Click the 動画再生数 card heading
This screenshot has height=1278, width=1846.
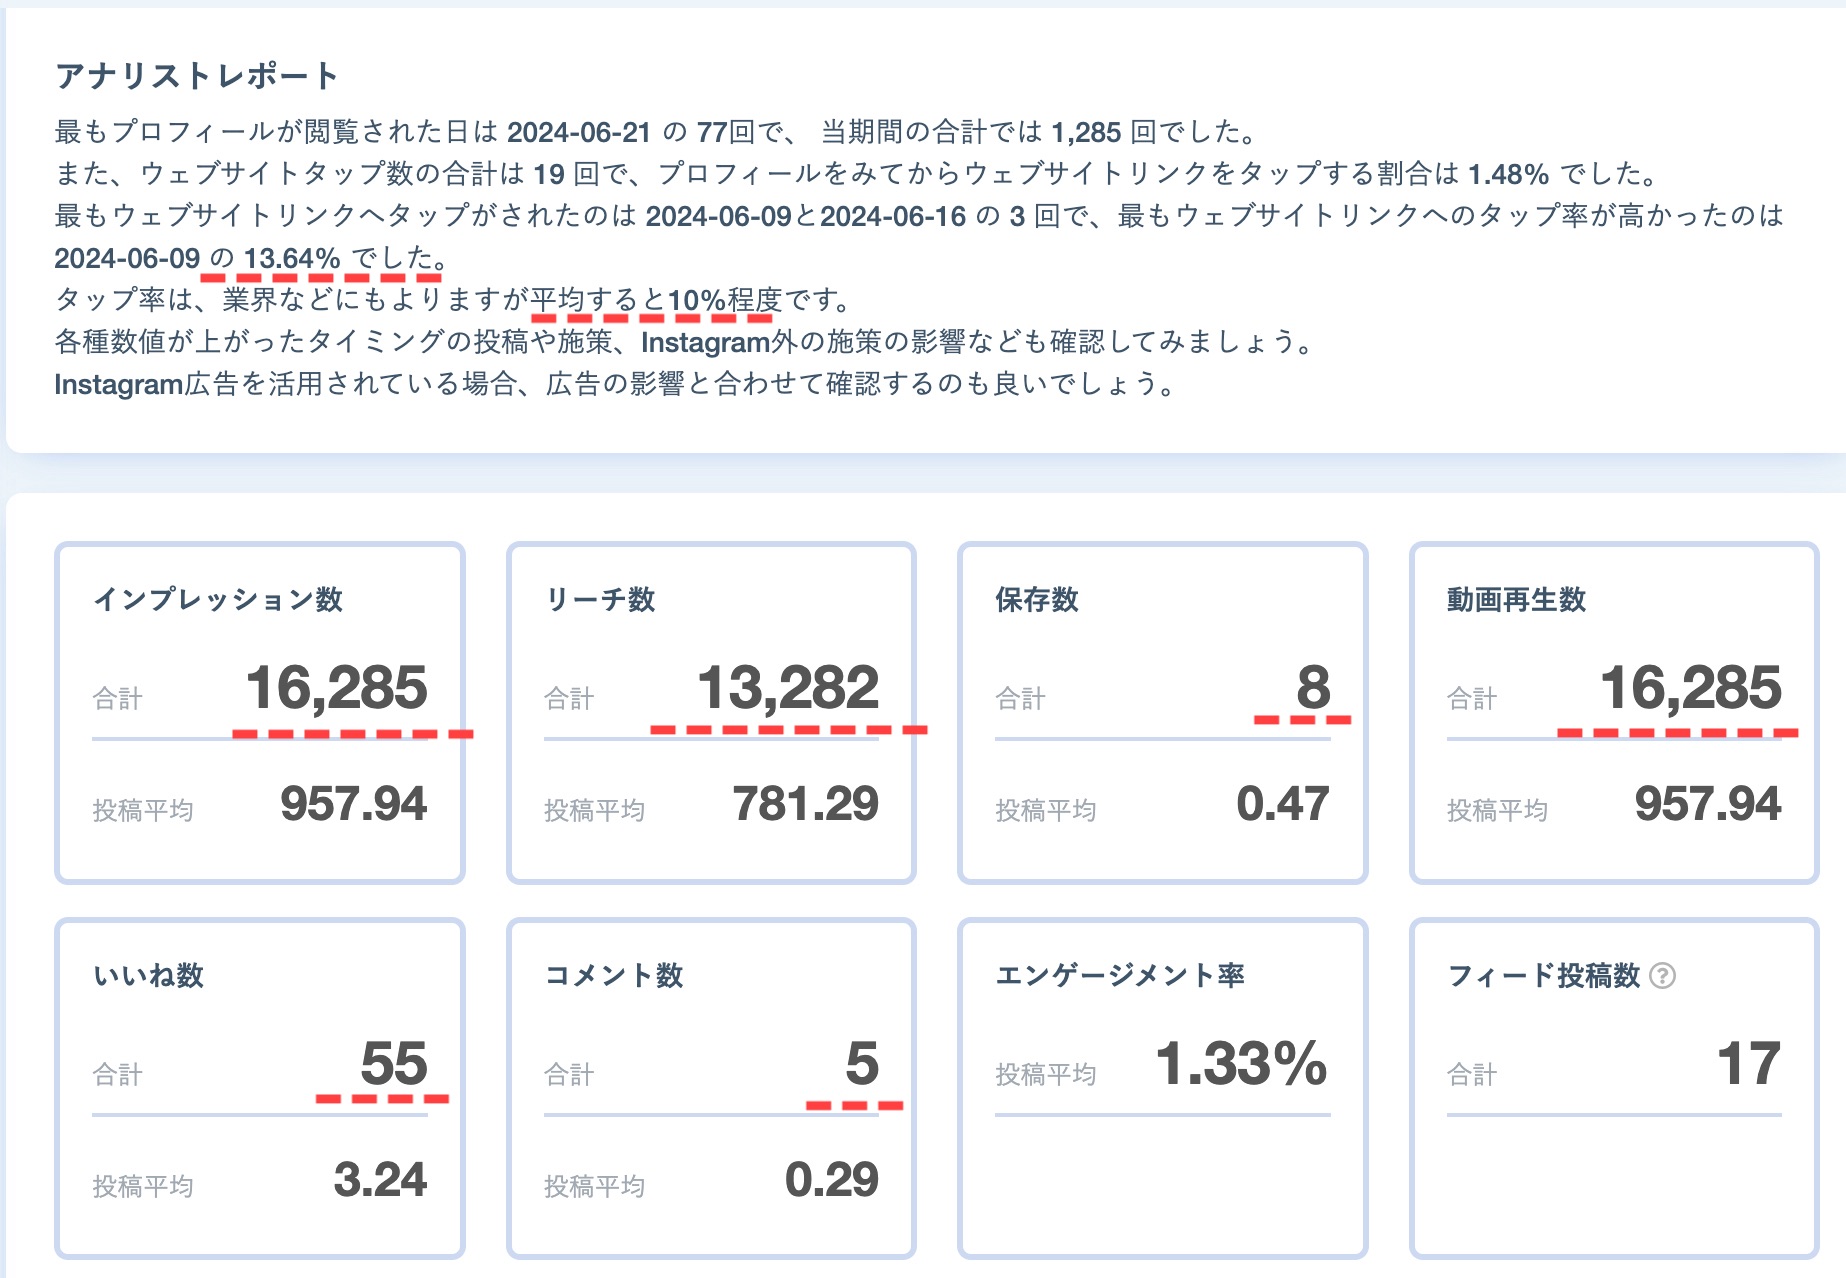pyautogui.click(x=1516, y=599)
